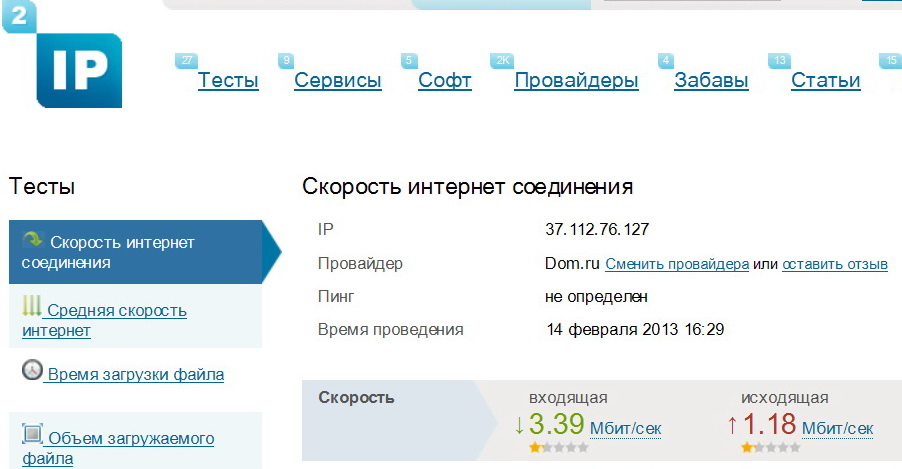Click the Время проведения label

[391, 330]
